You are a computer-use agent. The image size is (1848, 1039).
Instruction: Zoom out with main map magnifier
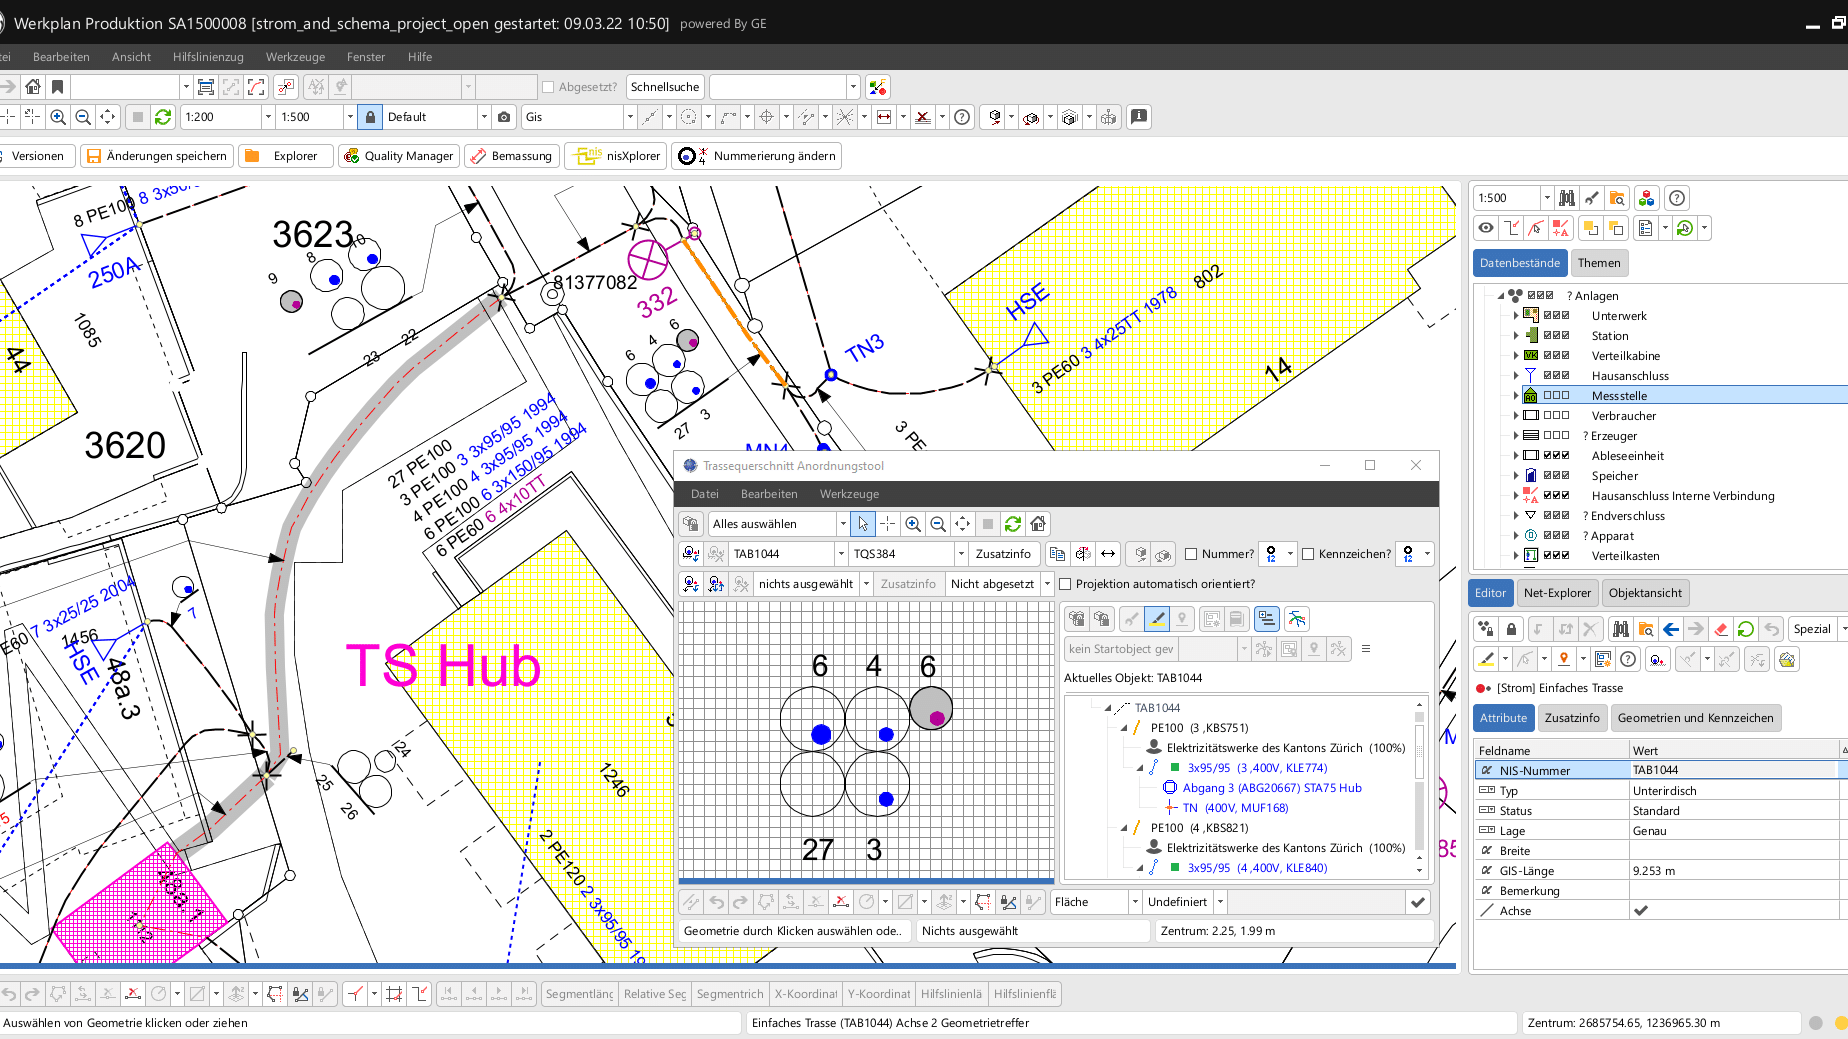click(83, 117)
